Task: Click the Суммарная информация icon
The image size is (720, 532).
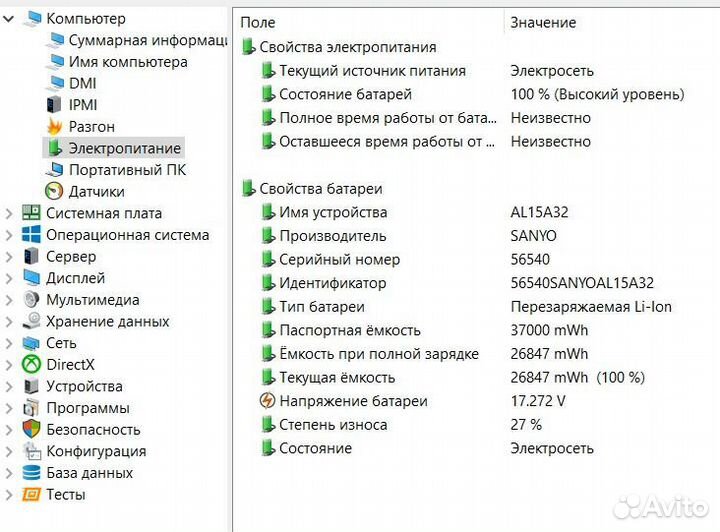Action: [x=55, y=40]
